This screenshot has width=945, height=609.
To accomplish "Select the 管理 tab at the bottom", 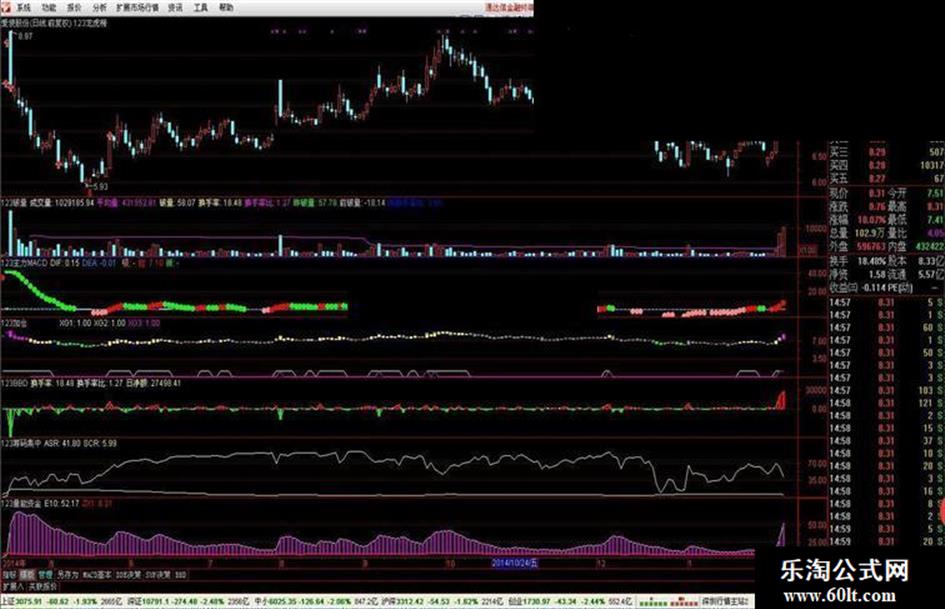I will tap(45, 575).
